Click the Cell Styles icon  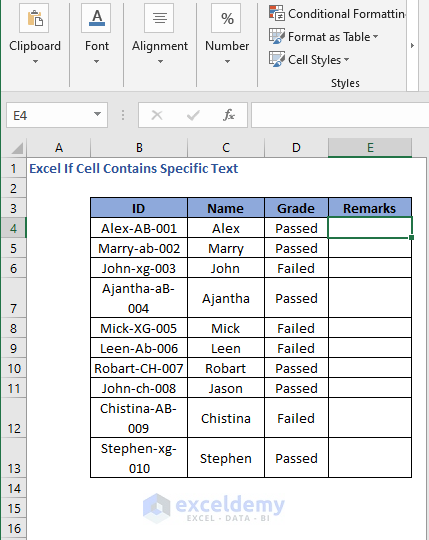point(277,59)
